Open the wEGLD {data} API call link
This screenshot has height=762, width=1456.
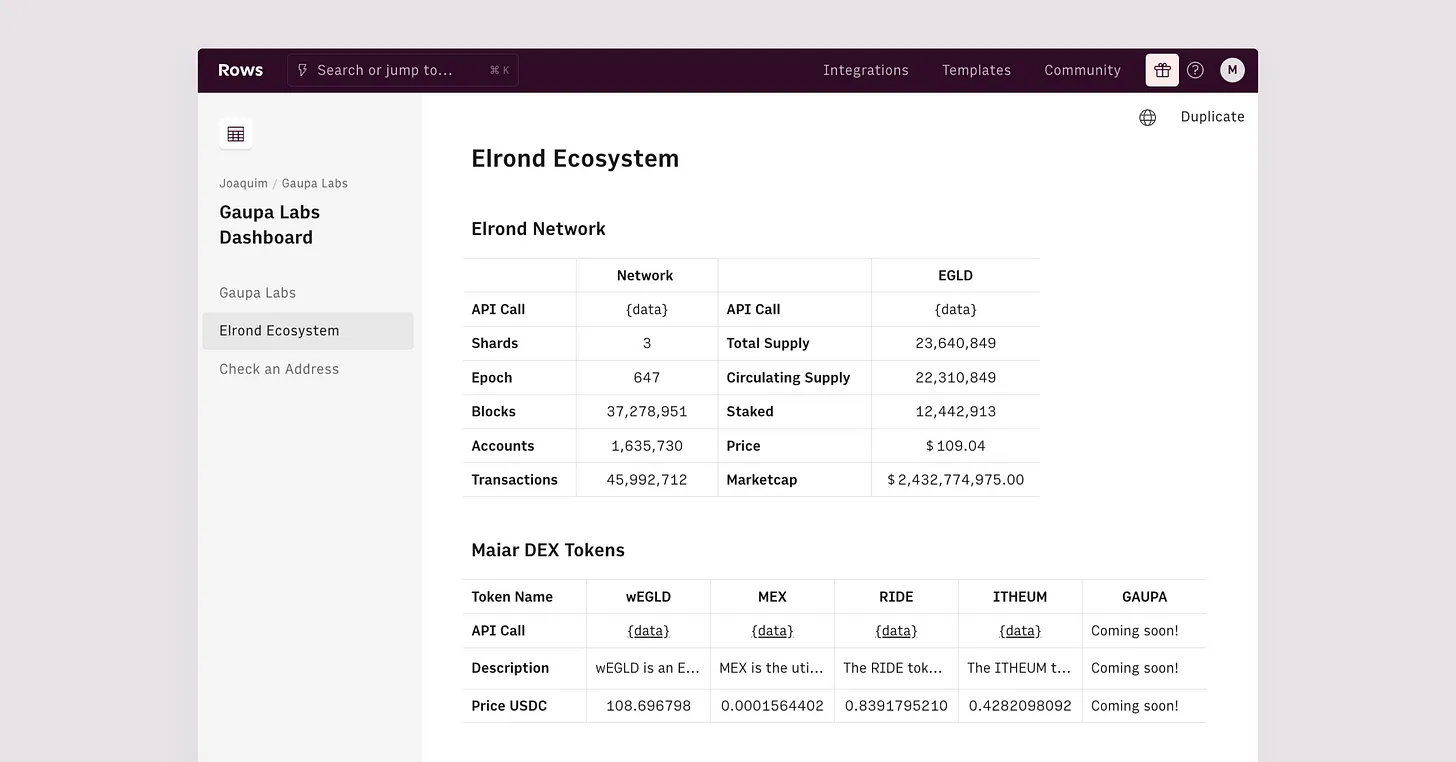[x=648, y=631]
